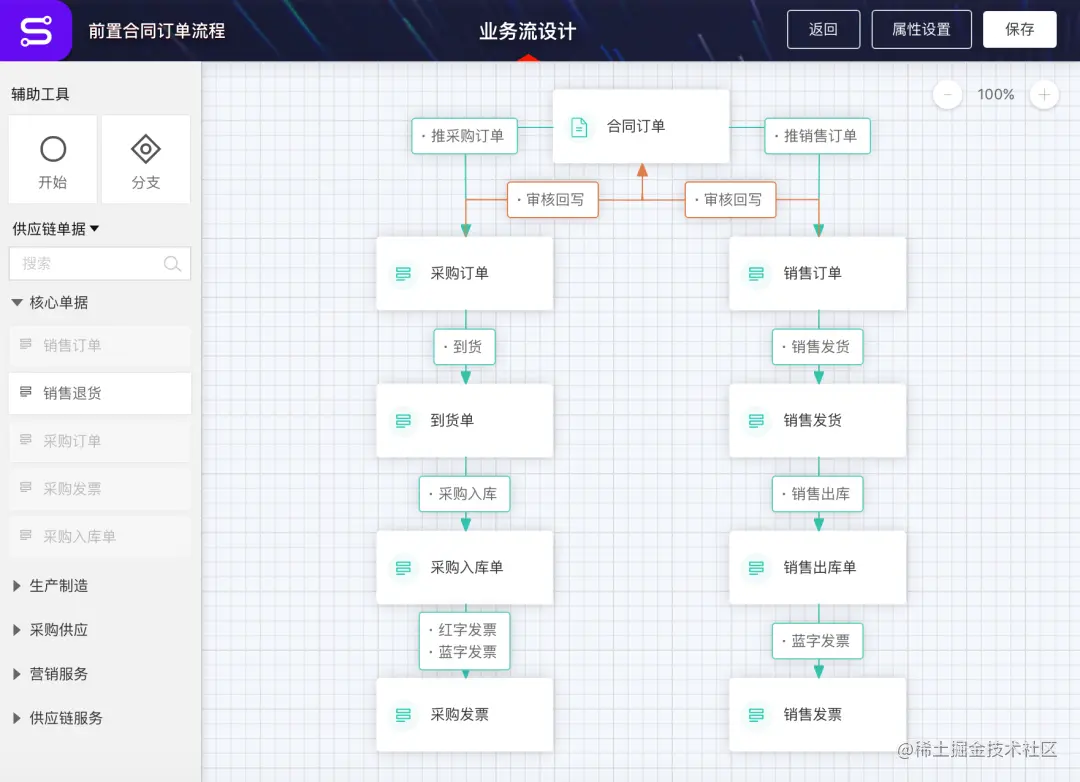Click the search magnifier icon in sidebar
The height and width of the screenshot is (782, 1080).
pos(171,263)
